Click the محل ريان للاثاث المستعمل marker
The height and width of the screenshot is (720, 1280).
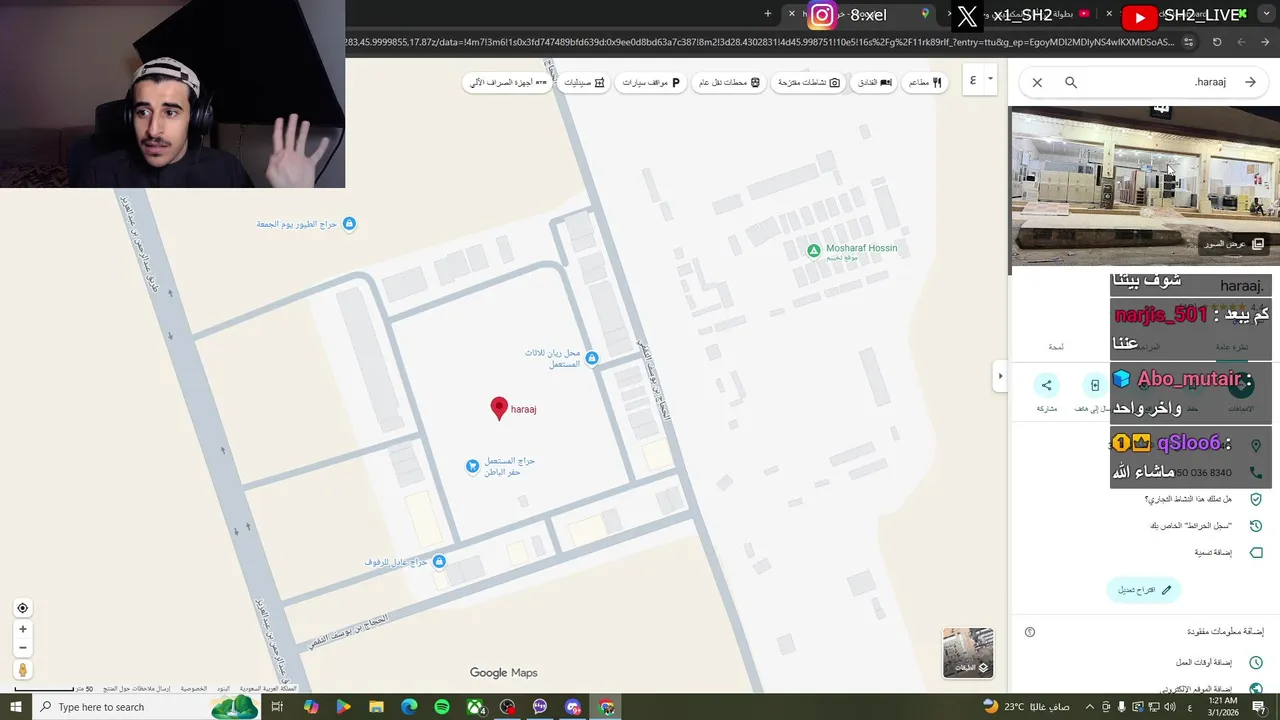pyautogui.click(x=592, y=358)
